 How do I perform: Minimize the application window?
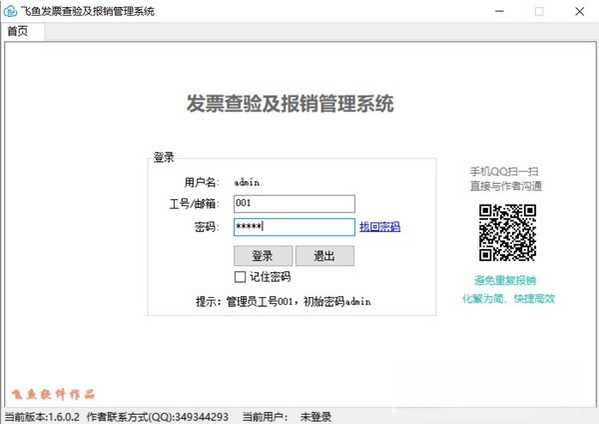pos(499,11)
